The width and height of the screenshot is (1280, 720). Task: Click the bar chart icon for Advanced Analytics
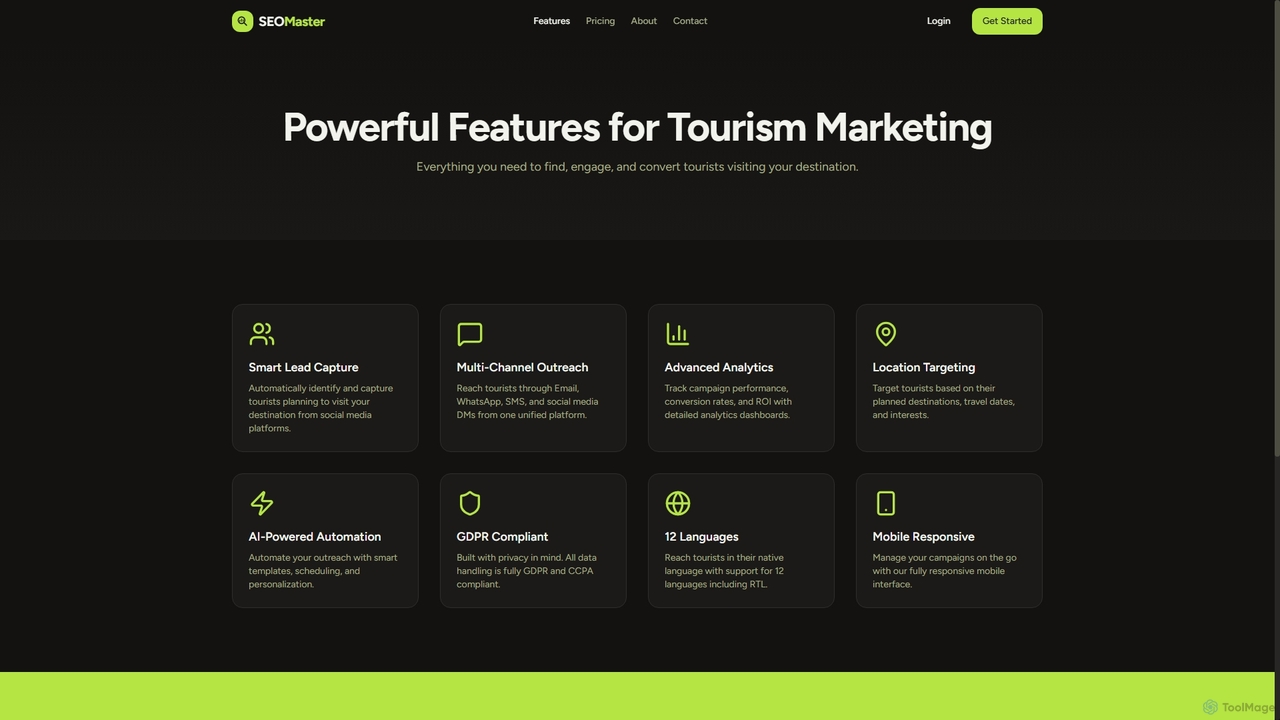coord(678,334)
